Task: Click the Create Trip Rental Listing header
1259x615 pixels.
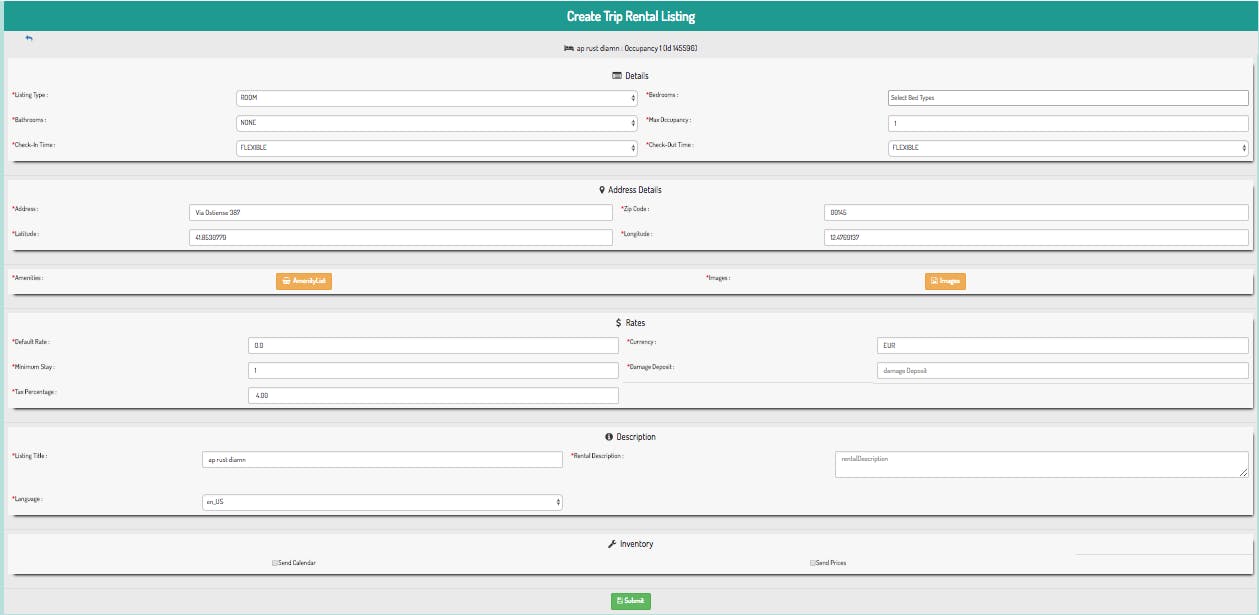Action: click(x=631, y=16)
